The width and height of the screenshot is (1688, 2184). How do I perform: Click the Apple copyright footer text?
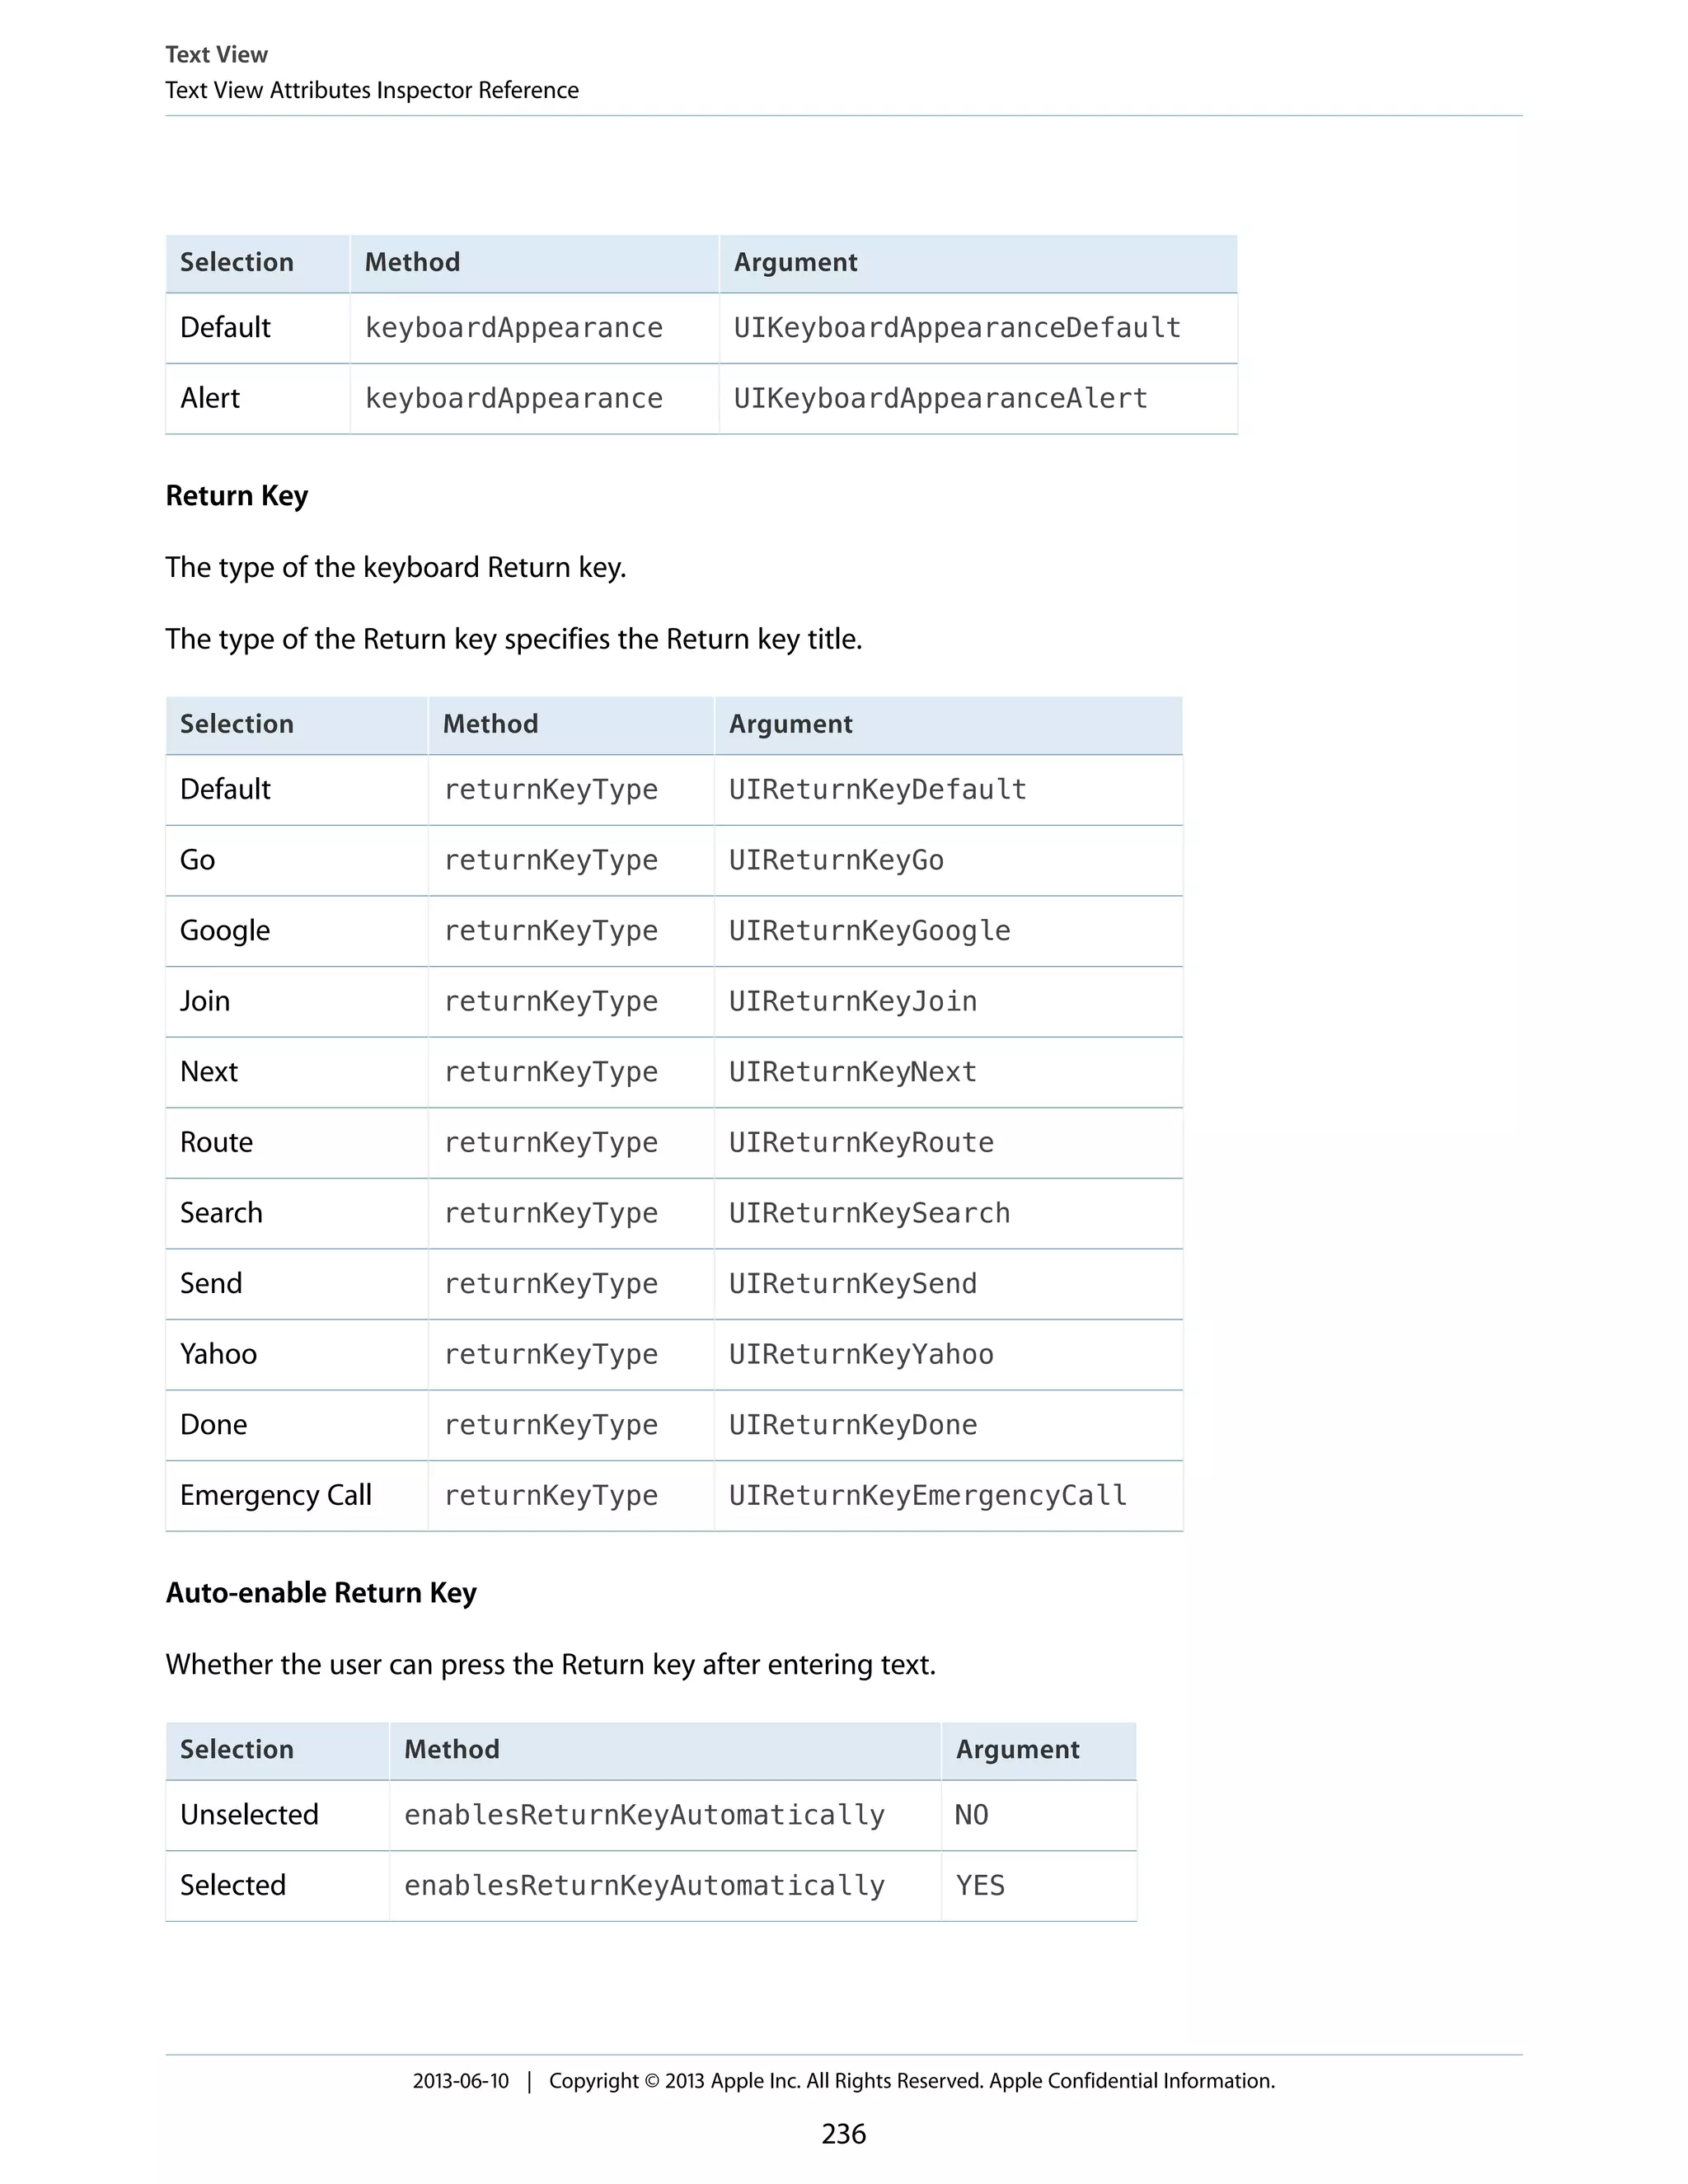[x=911, y=2080]
